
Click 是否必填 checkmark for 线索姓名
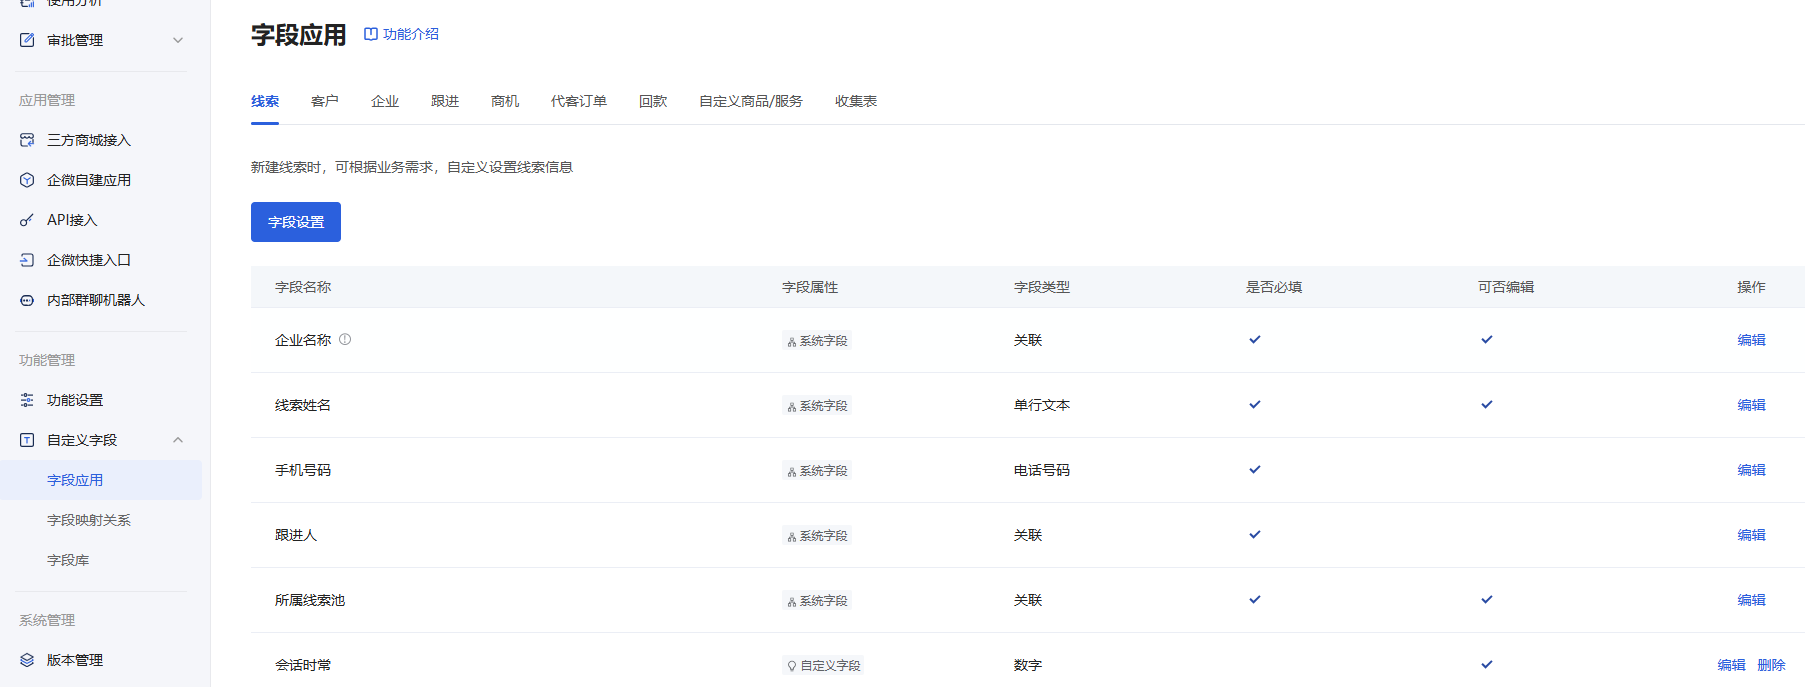point(1255,405)
